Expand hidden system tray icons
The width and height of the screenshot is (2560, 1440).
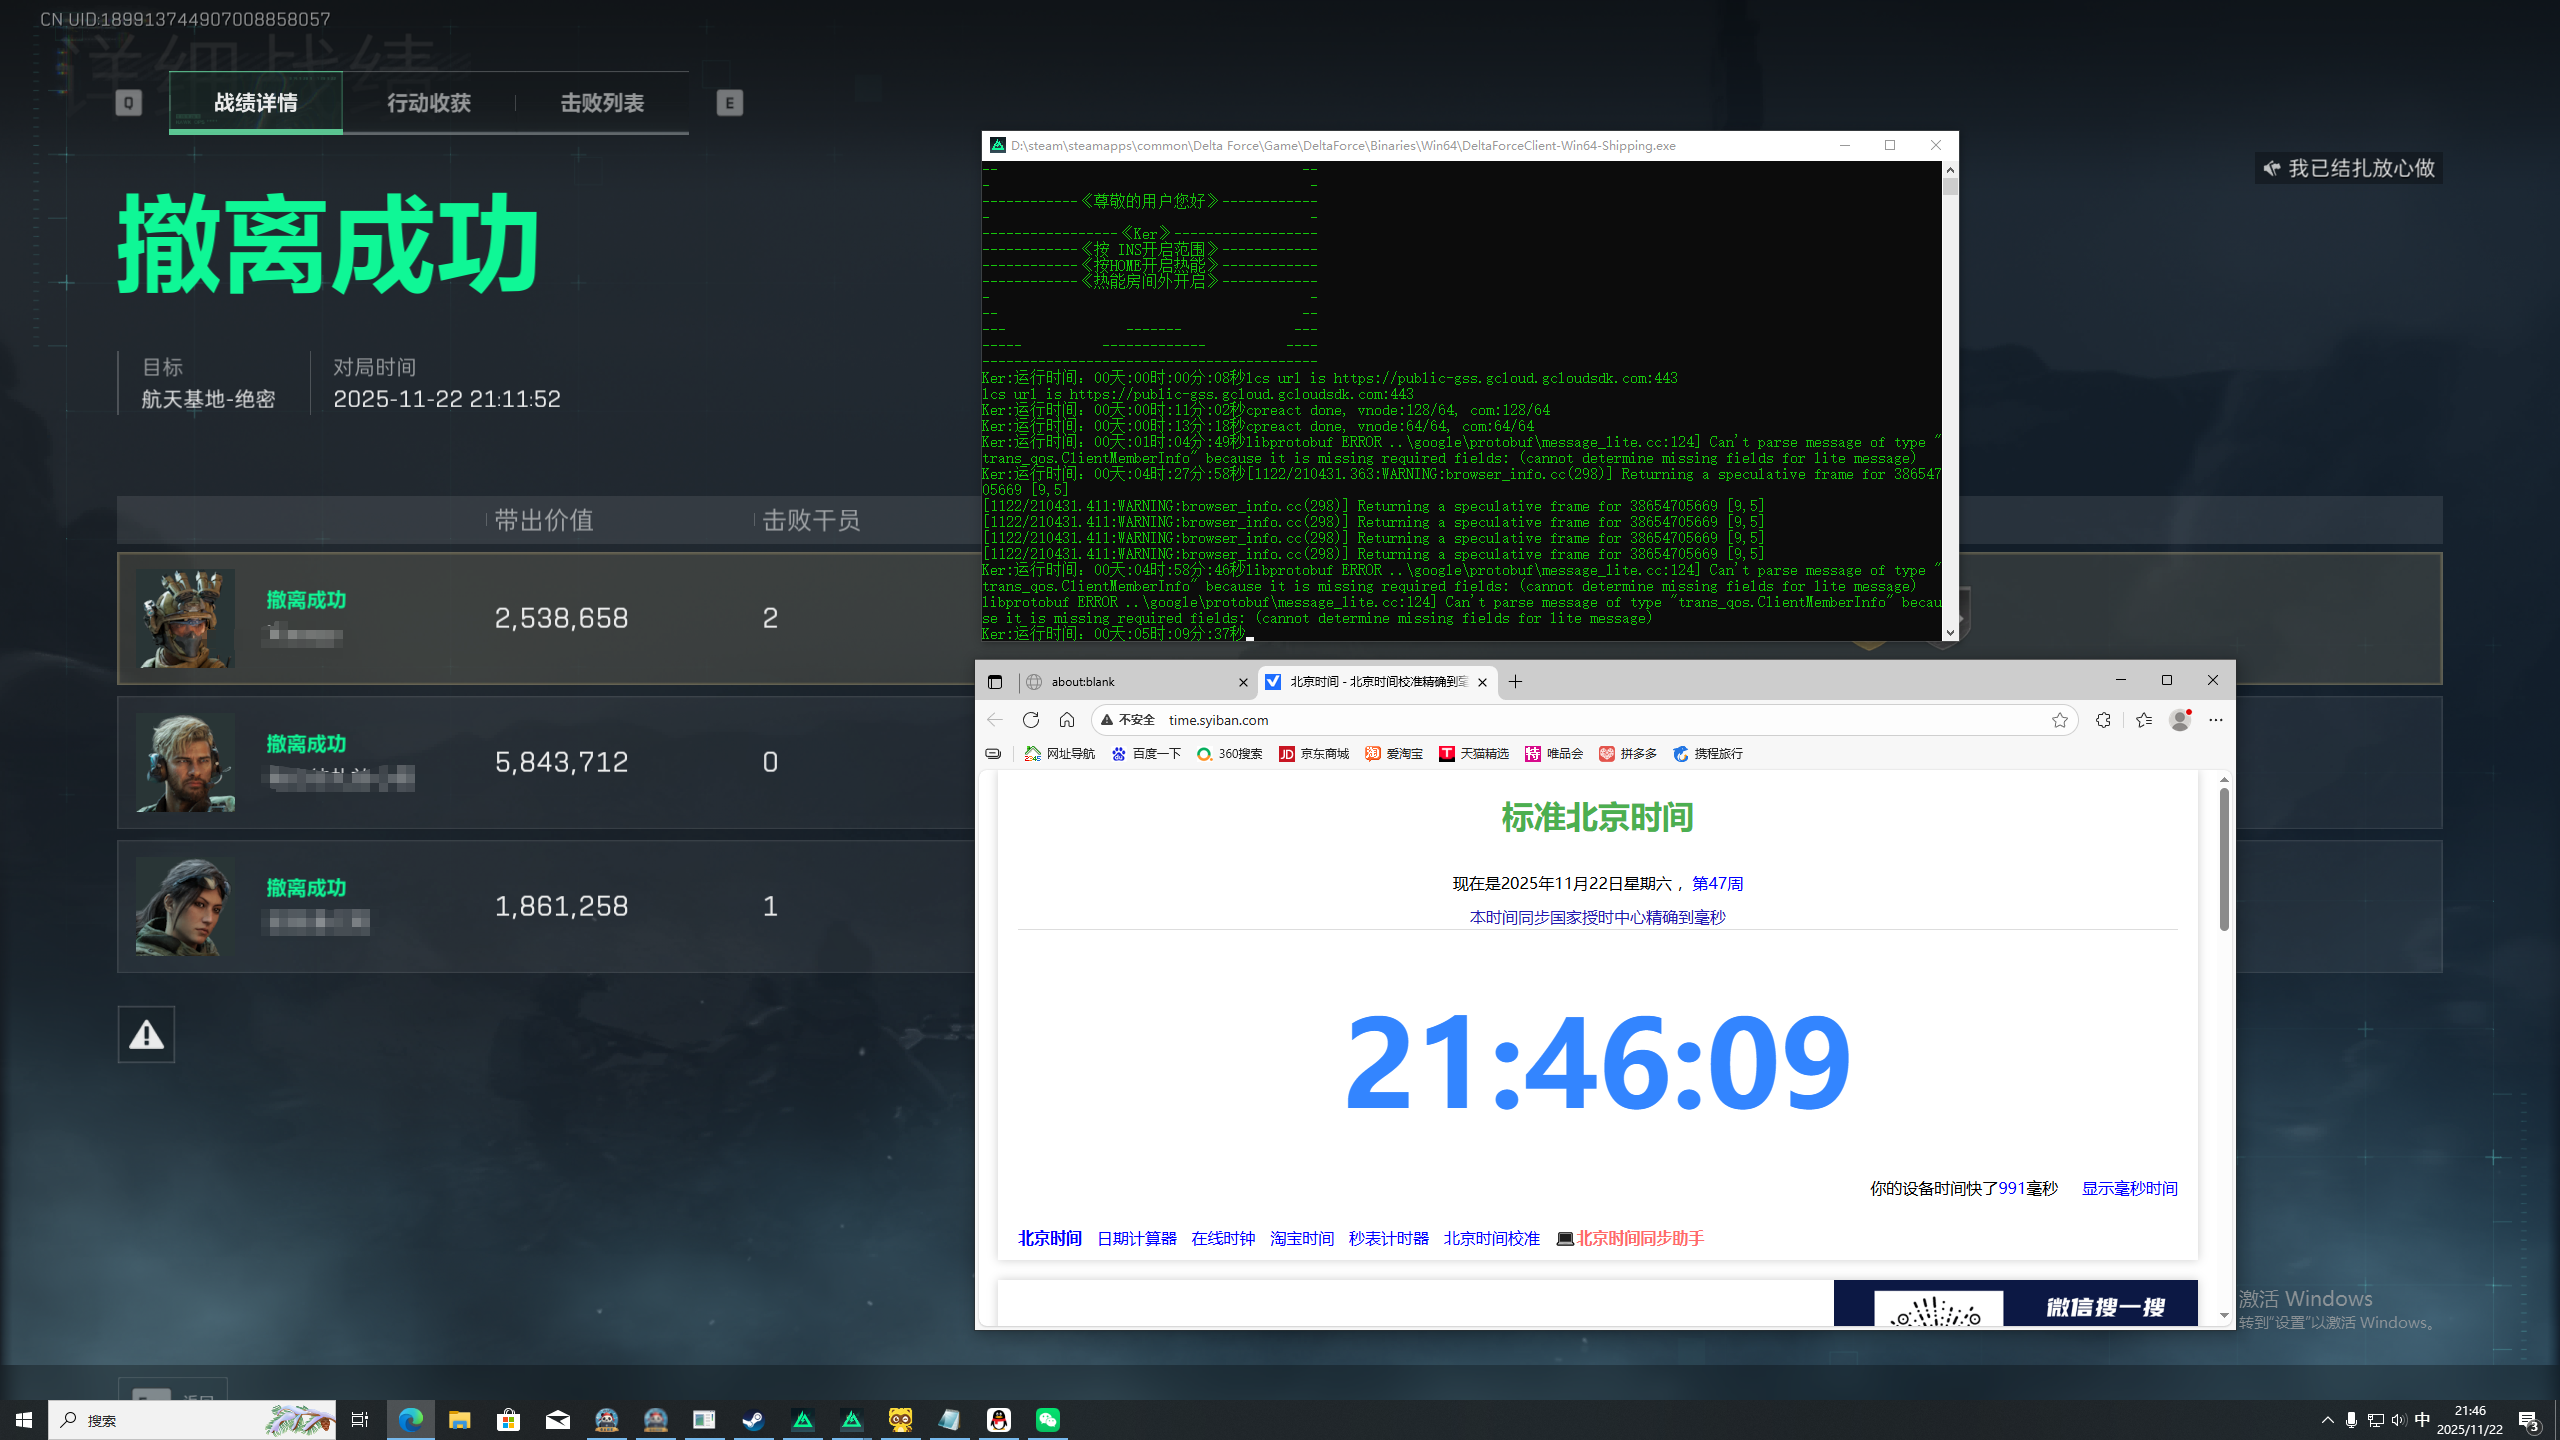tap(2328, 1420)
